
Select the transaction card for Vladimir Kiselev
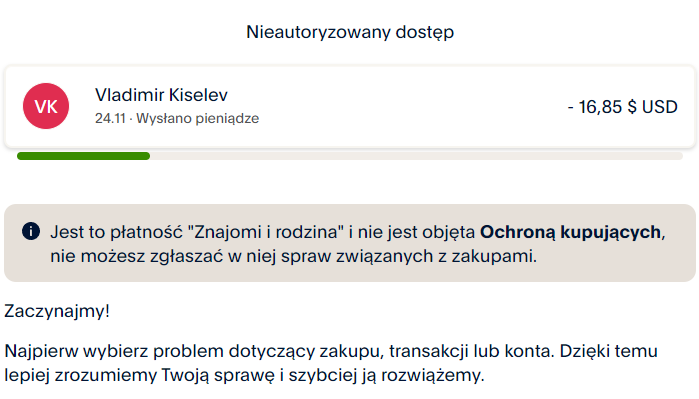[350, 107]
